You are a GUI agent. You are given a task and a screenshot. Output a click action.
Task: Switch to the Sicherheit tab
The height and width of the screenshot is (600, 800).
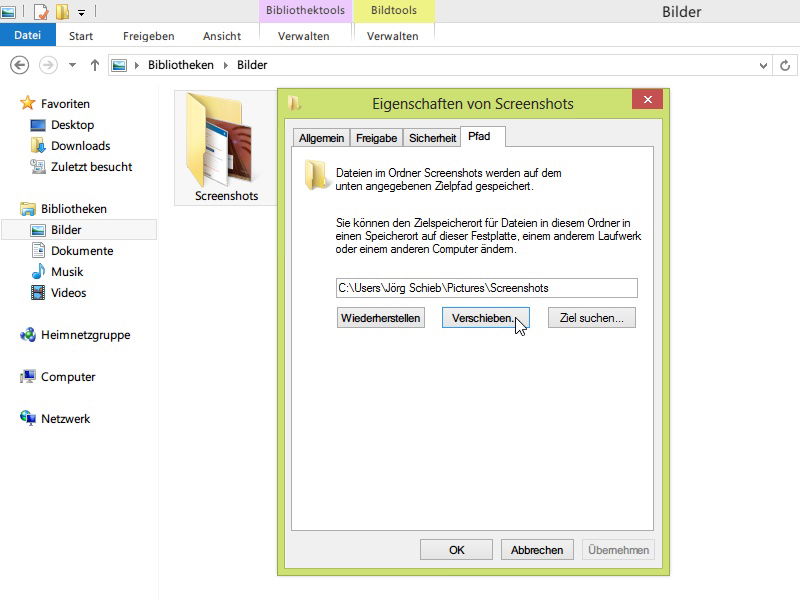point(433,138)
